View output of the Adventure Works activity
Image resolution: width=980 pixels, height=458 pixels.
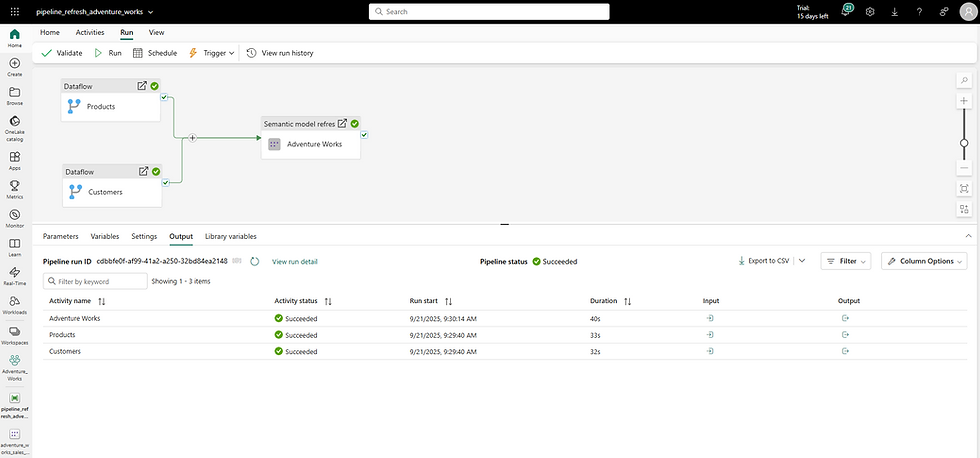(845, 318)
